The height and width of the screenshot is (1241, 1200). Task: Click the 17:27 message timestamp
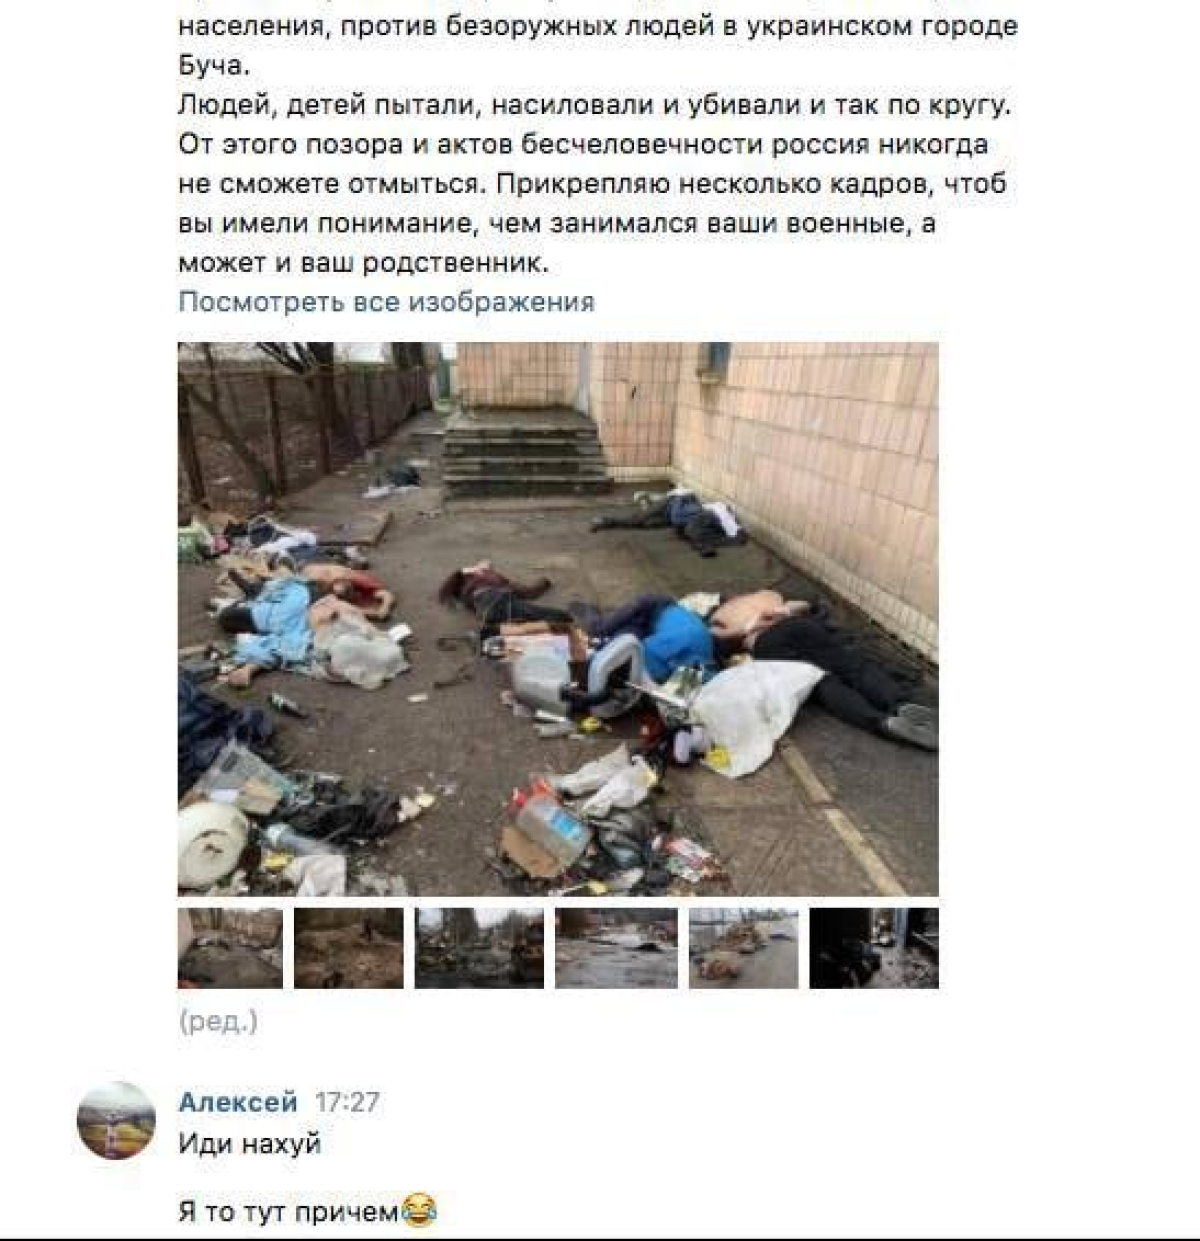pos(347,1102)
